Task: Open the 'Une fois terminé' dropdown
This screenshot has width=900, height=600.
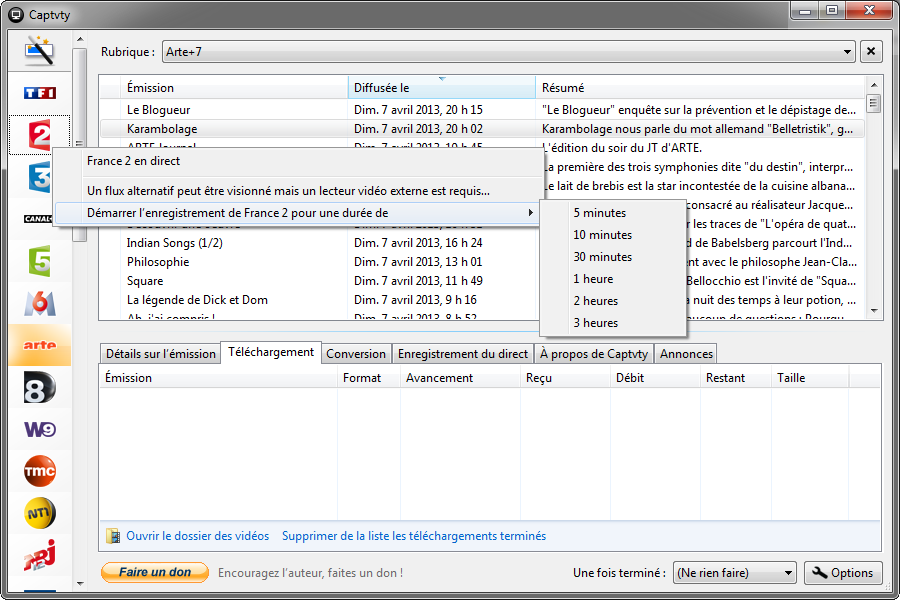Action: [735, 573]
